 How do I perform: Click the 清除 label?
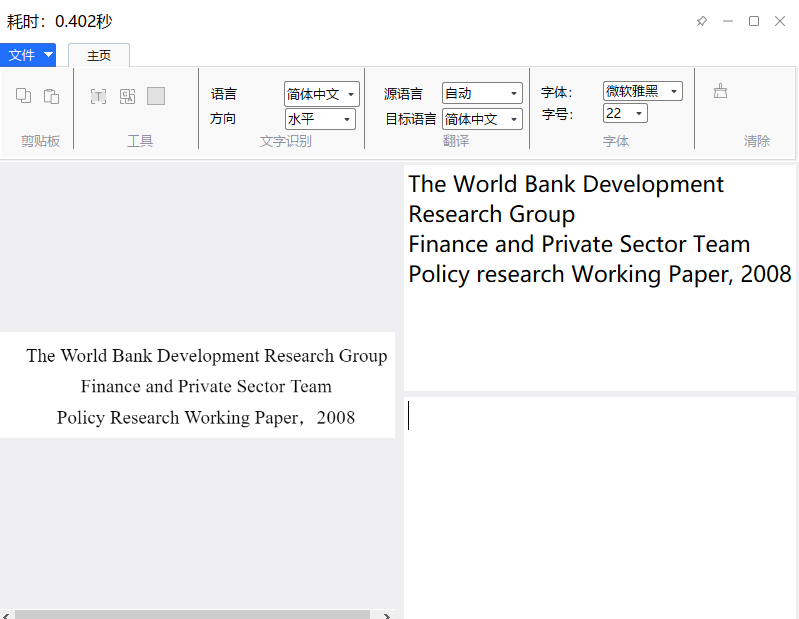[756, 141]
